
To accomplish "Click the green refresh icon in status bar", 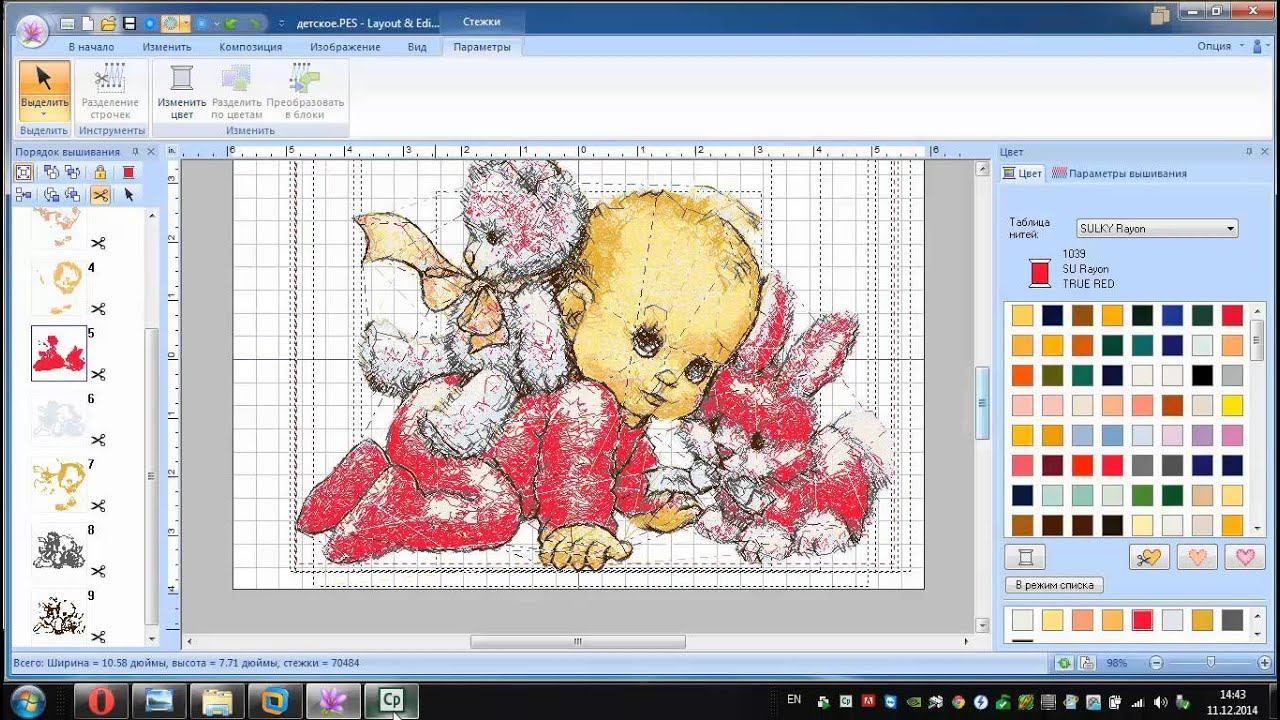I will 1064,663.
